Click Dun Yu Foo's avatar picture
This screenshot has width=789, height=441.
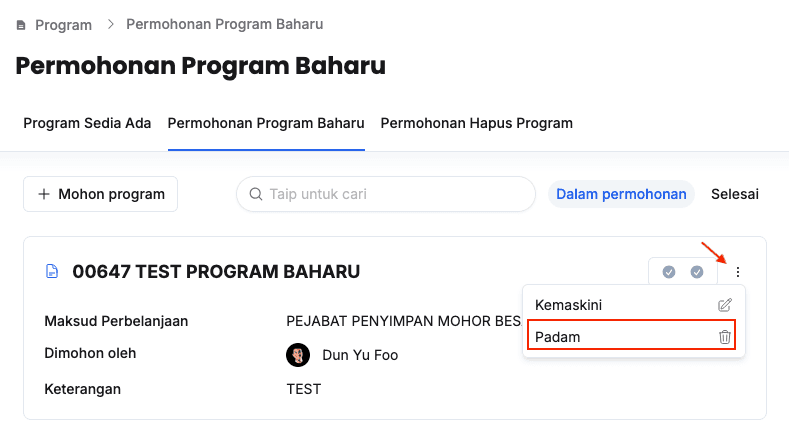pyautogui.click(x=298, y=355)
